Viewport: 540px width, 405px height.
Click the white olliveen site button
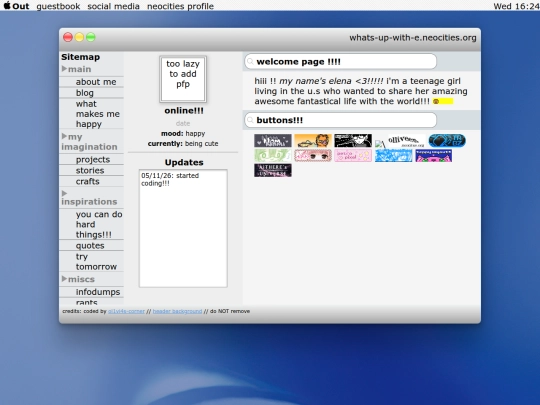406,141
